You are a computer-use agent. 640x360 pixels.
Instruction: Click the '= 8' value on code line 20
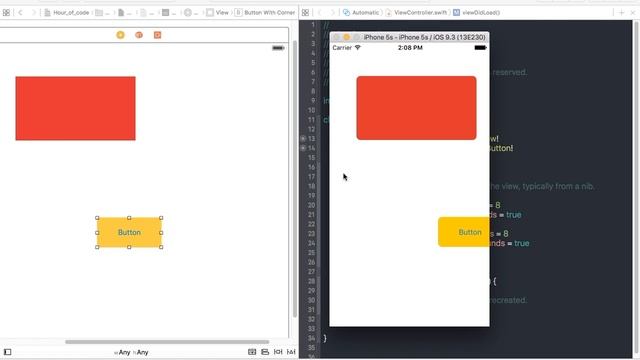495,205
